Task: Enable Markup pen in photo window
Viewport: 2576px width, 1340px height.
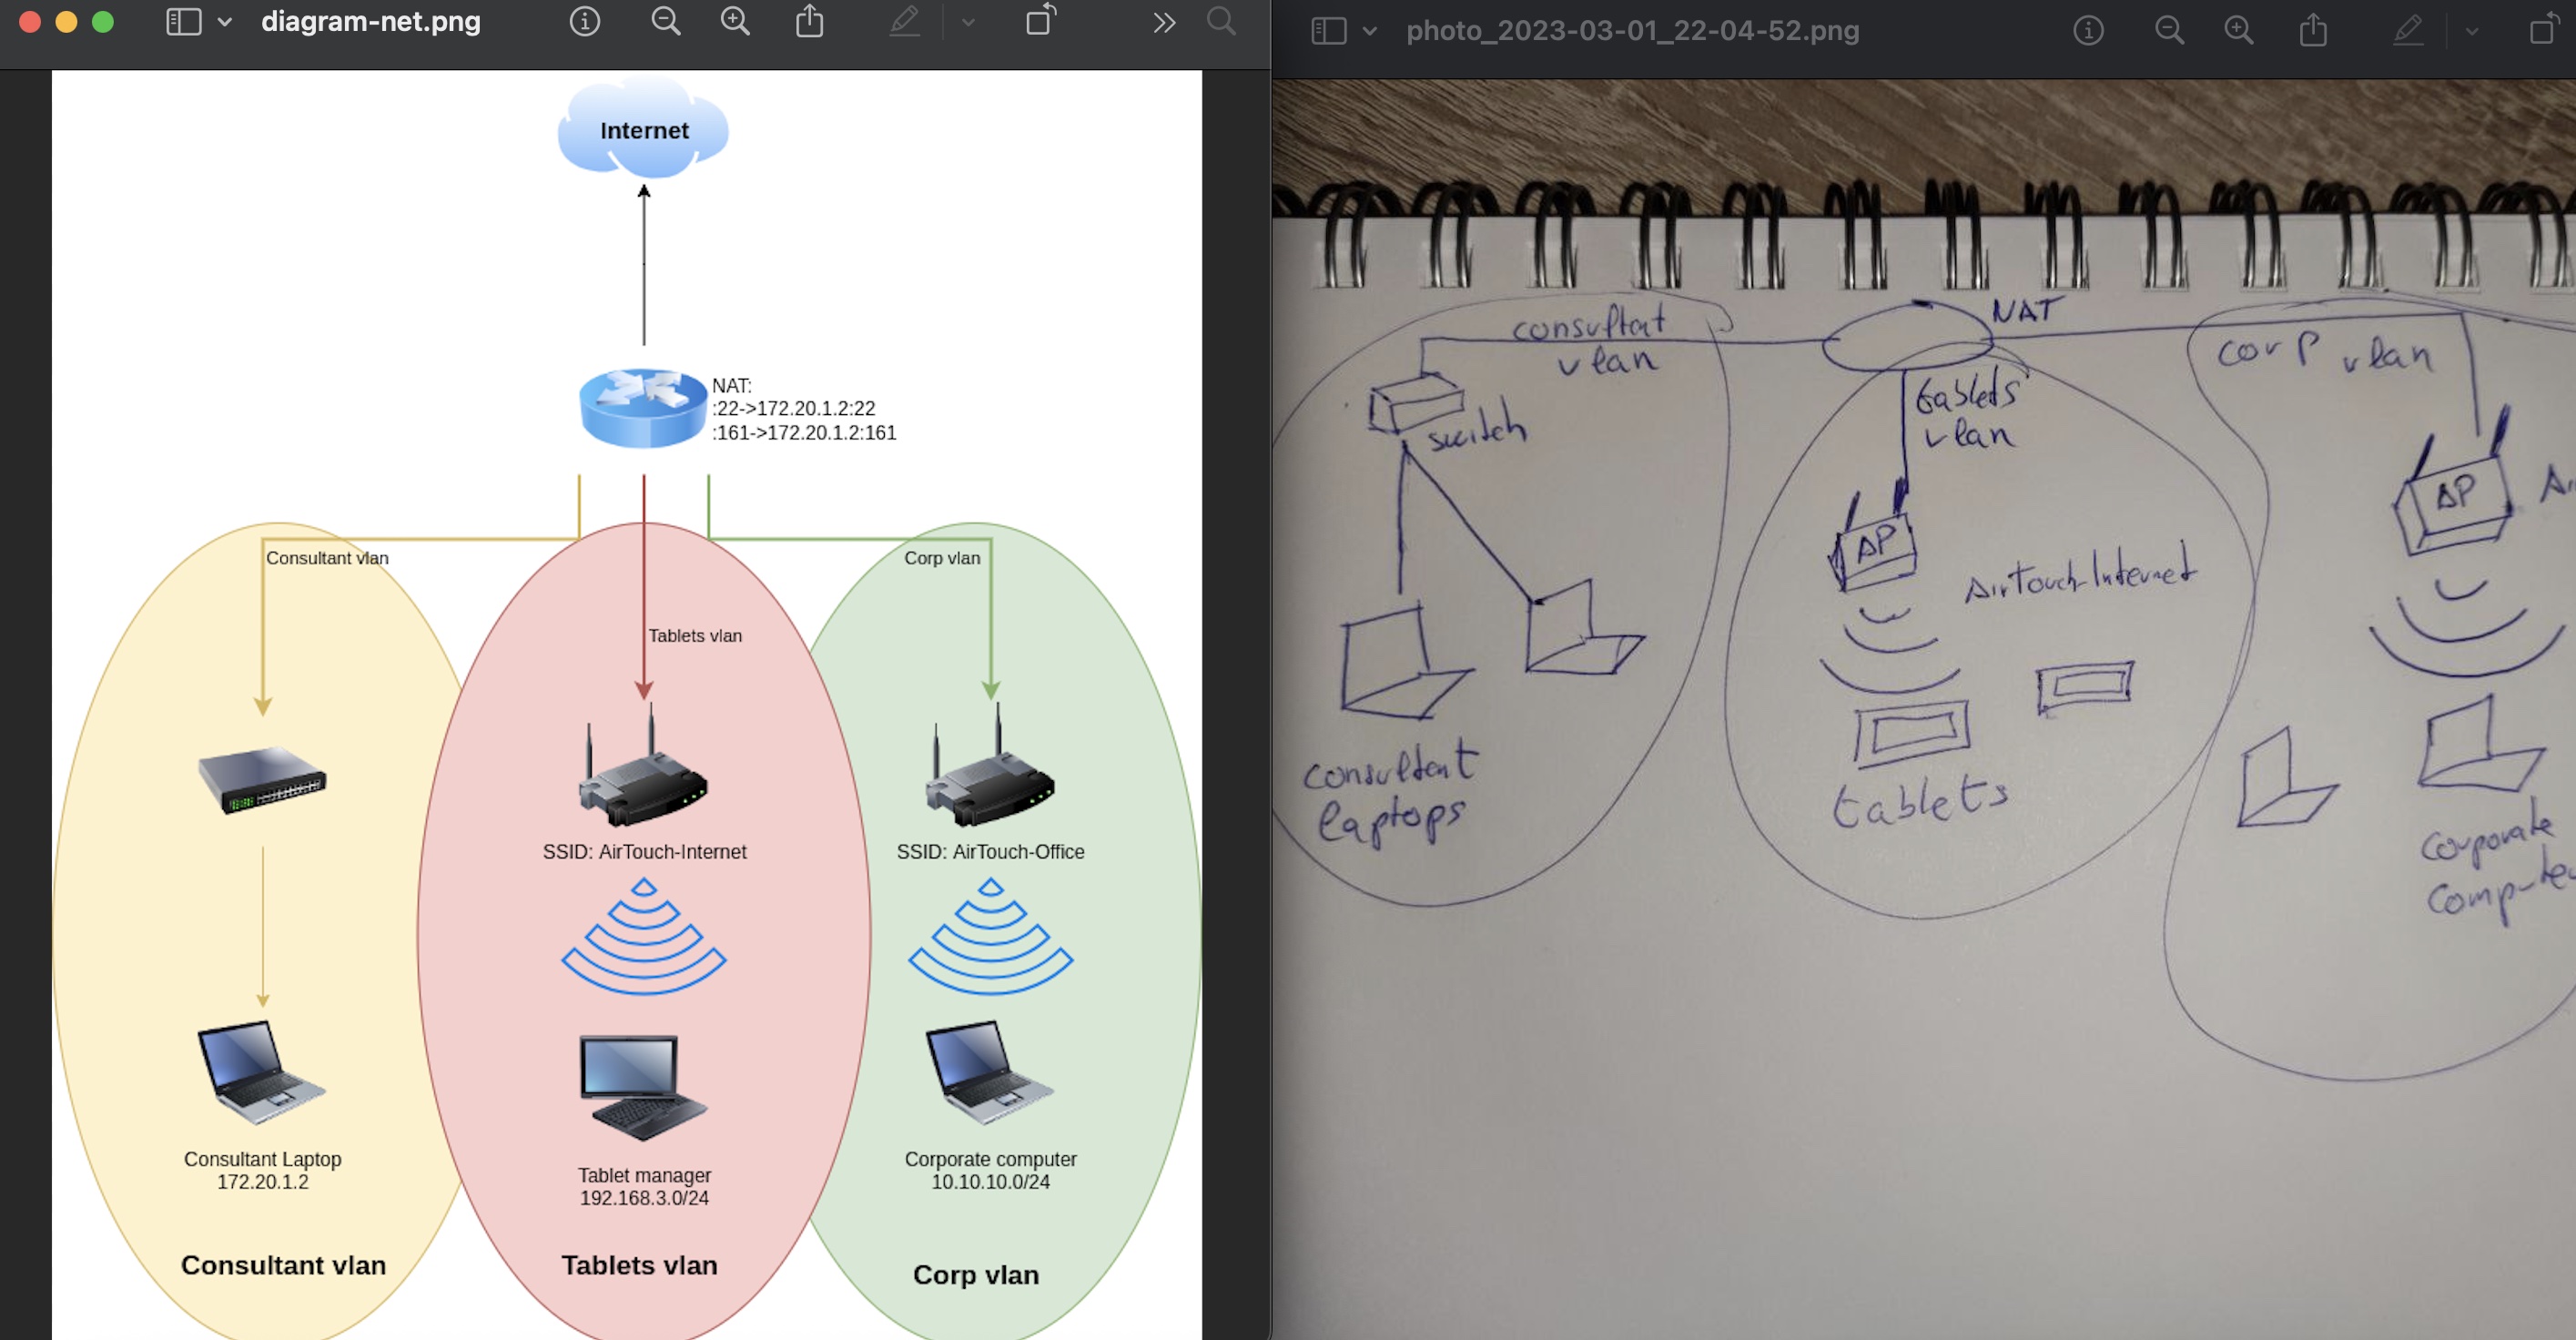Action: (2408, 31)
